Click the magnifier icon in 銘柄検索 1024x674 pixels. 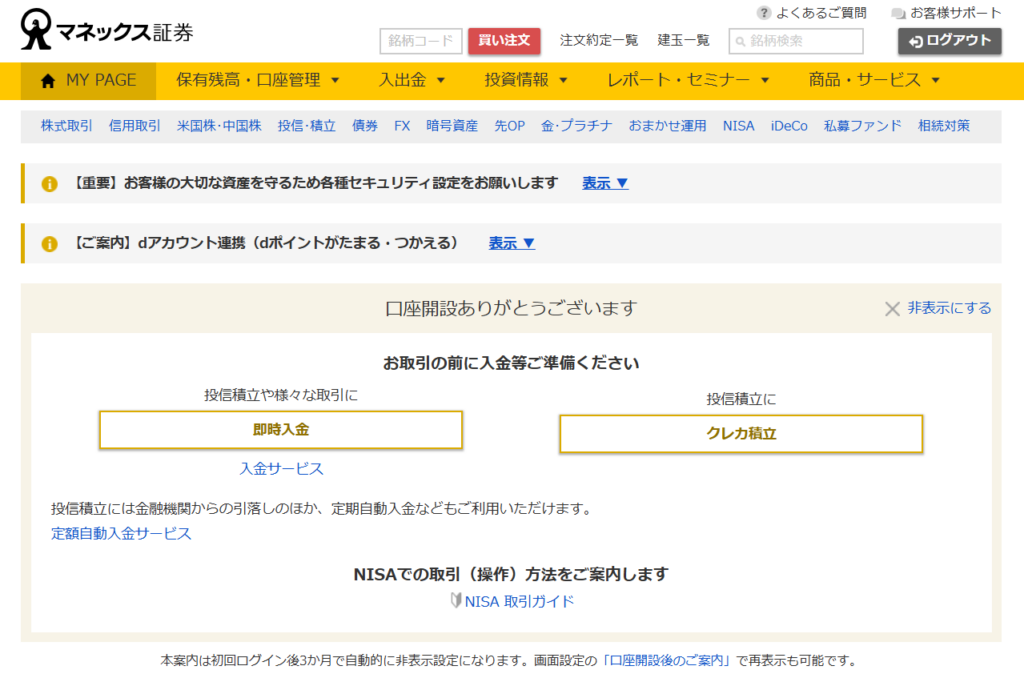pos(740,41)
